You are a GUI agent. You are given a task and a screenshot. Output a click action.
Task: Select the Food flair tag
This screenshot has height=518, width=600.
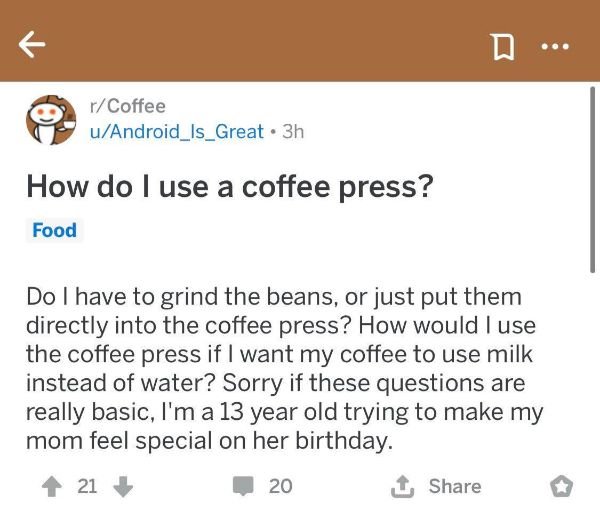tap(54, 230)
